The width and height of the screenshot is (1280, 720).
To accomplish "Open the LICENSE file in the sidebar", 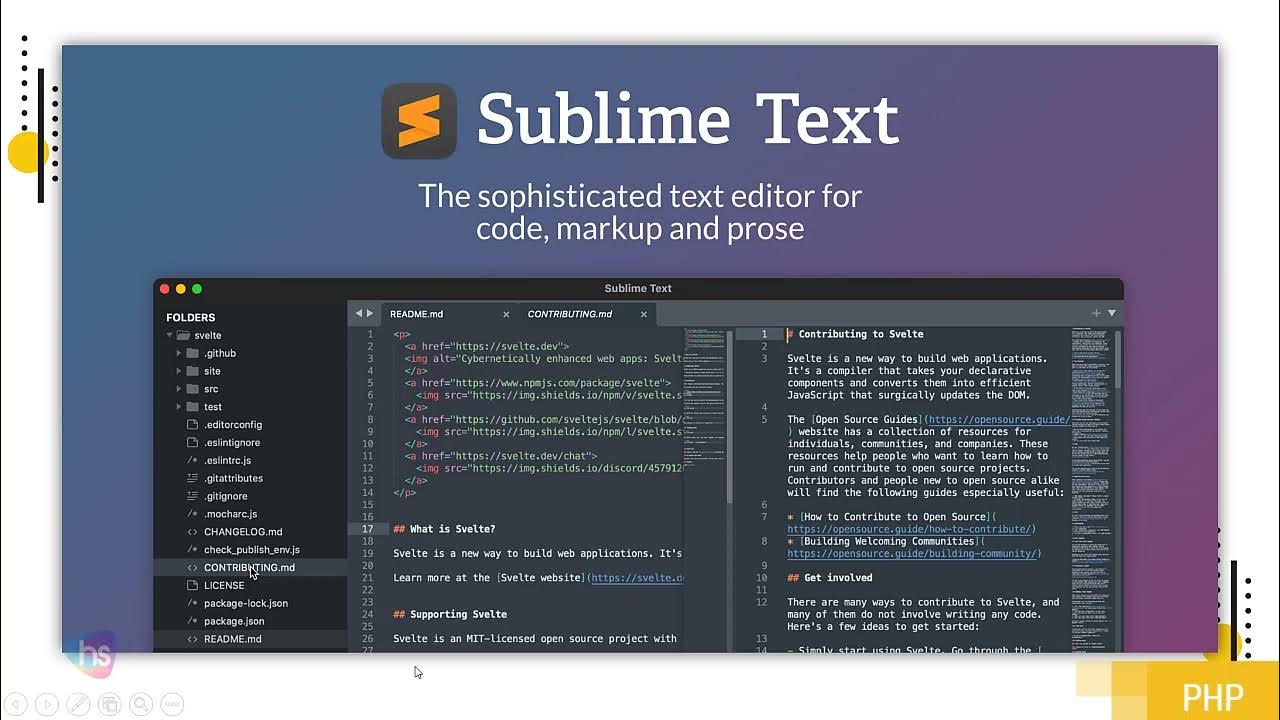I will 224,586.
